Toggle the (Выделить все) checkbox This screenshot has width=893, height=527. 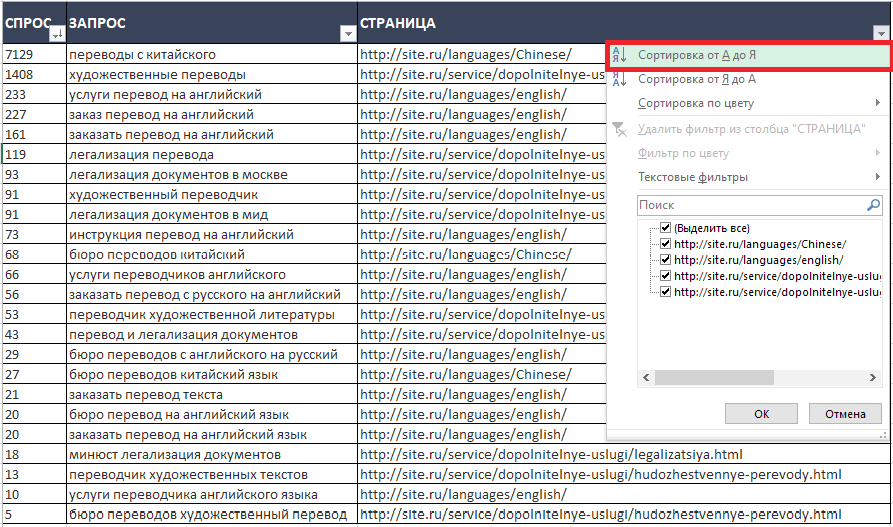point(665,228)
